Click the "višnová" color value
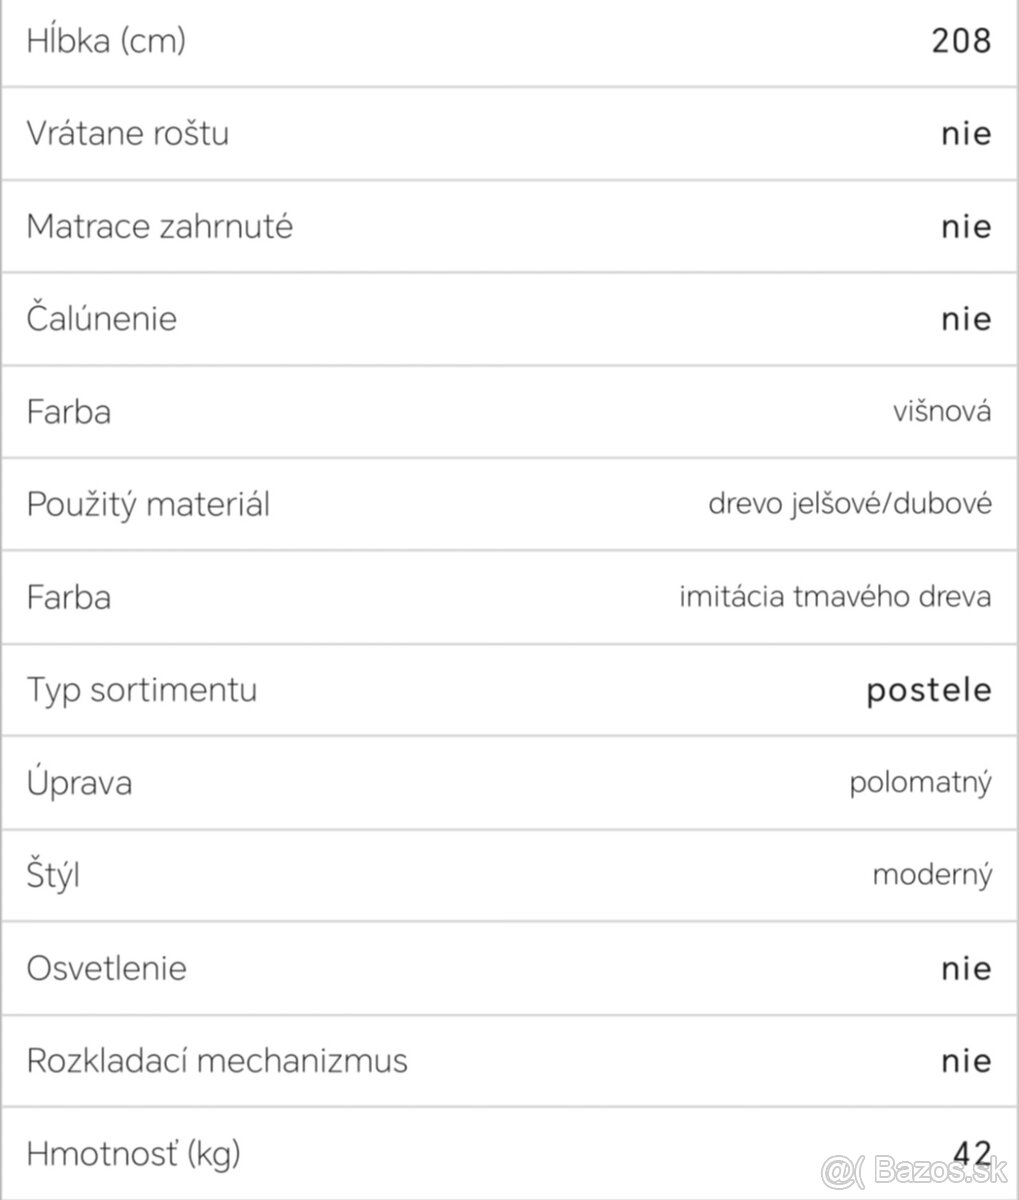Viewport: 1019px width, 1200px height. 942,411
